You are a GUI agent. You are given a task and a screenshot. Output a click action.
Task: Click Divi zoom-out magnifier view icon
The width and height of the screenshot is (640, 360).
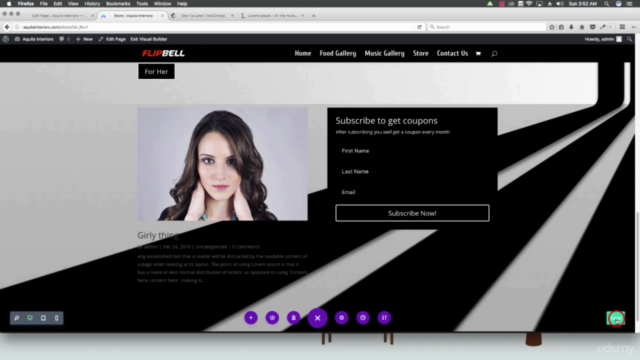17,318
